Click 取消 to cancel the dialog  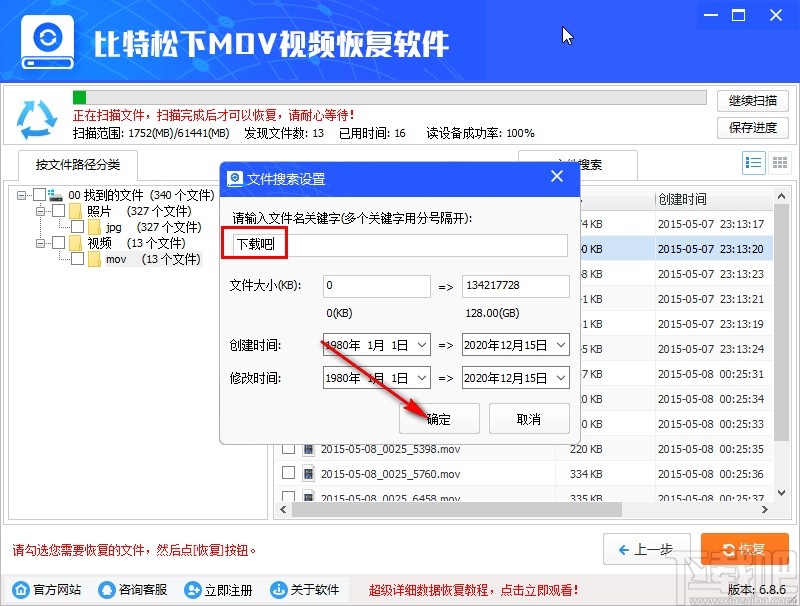coord(529,419)
